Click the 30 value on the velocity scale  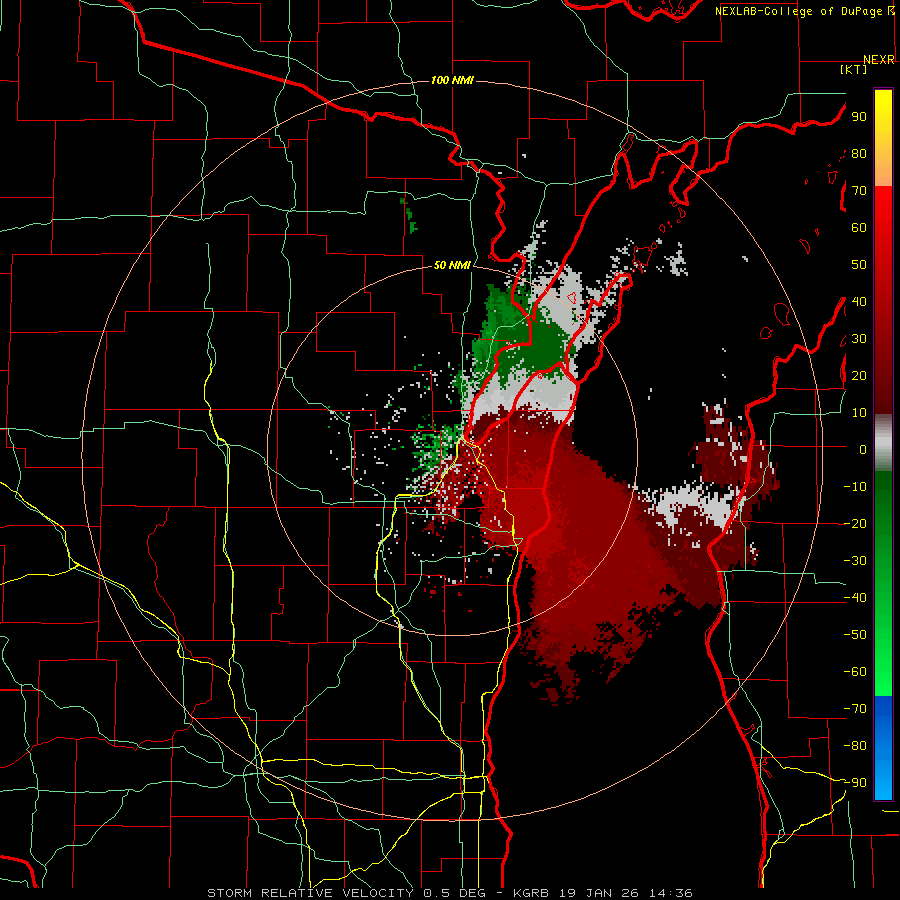(859, 339)
